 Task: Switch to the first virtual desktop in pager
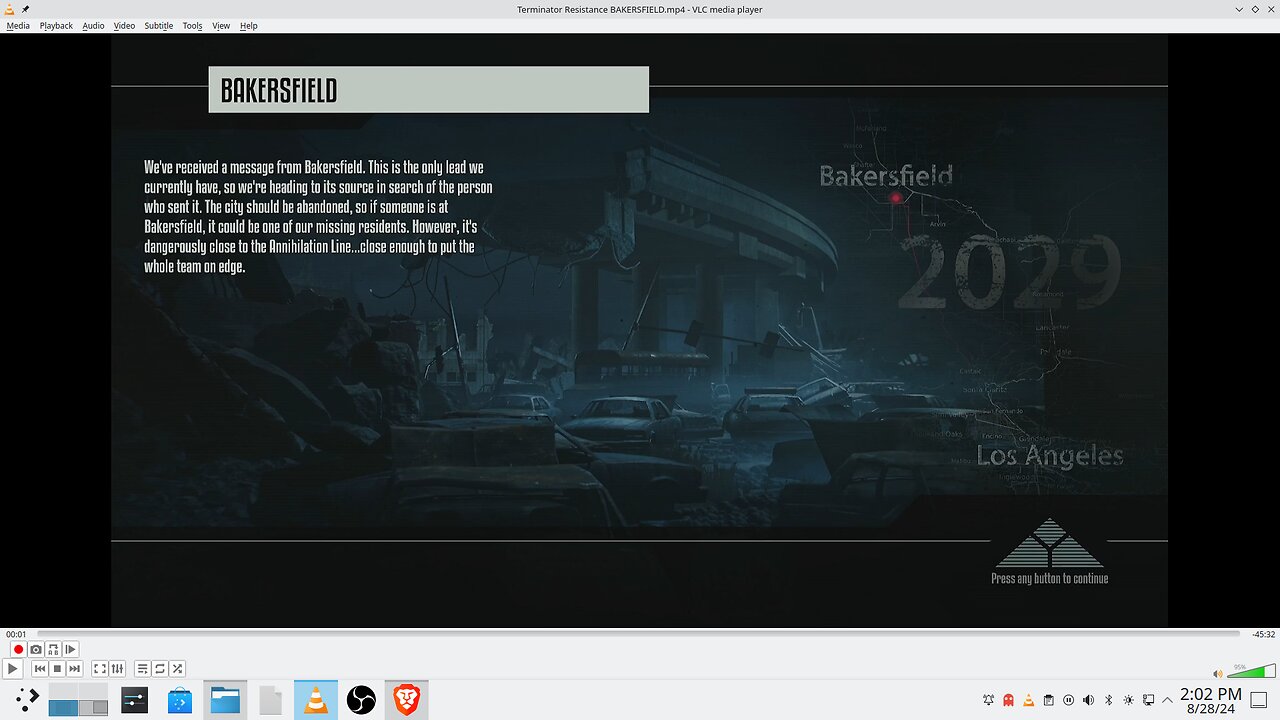63,700
